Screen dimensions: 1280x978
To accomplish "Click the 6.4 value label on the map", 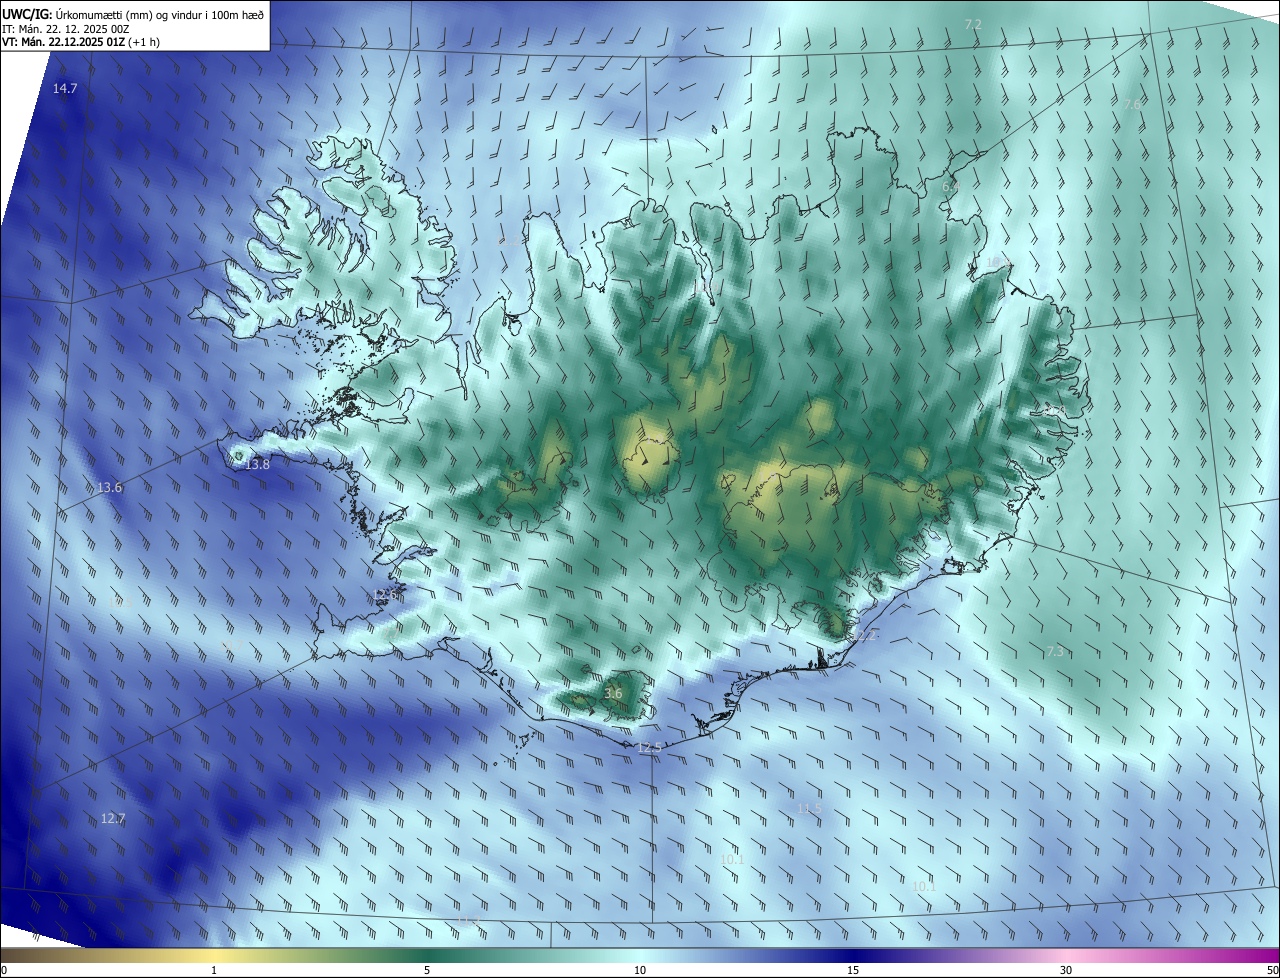I will (951, 186).
